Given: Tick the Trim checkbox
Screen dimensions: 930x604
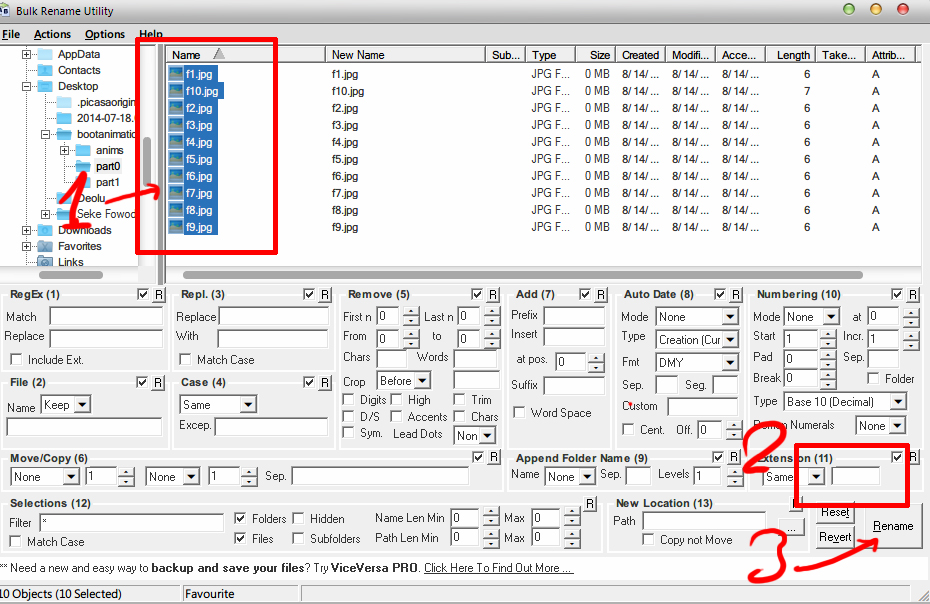Looking at the screenshot, I should pos(460,399).
